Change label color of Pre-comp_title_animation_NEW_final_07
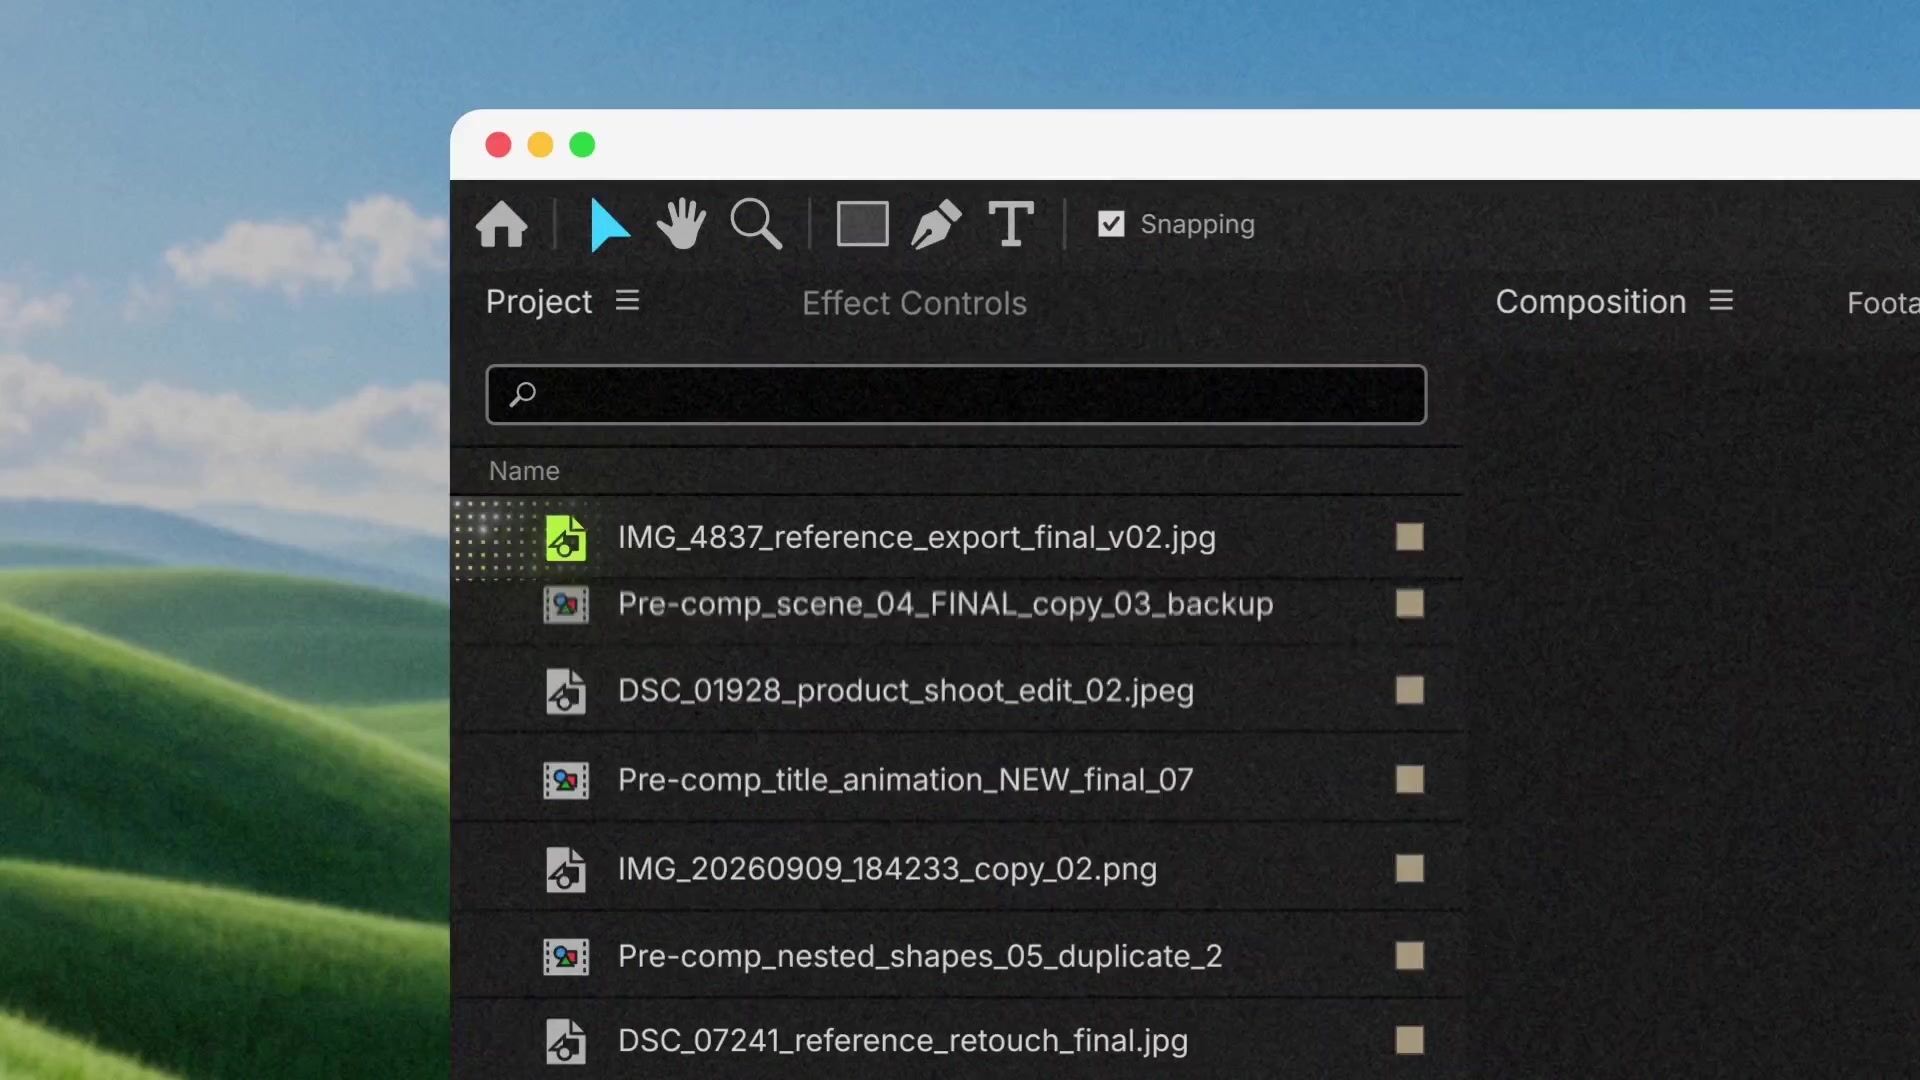Viewport: 1920px width, 1080px height. [1410, 779]
